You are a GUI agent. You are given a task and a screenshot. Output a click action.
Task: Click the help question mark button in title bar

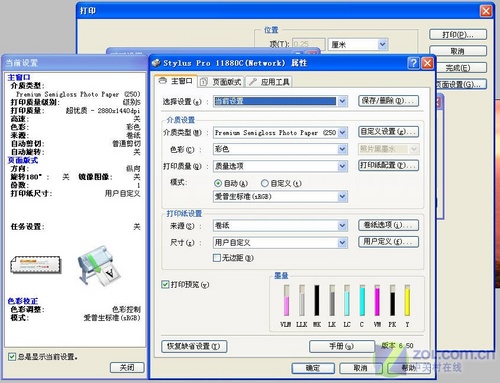[x=413, y=63]
